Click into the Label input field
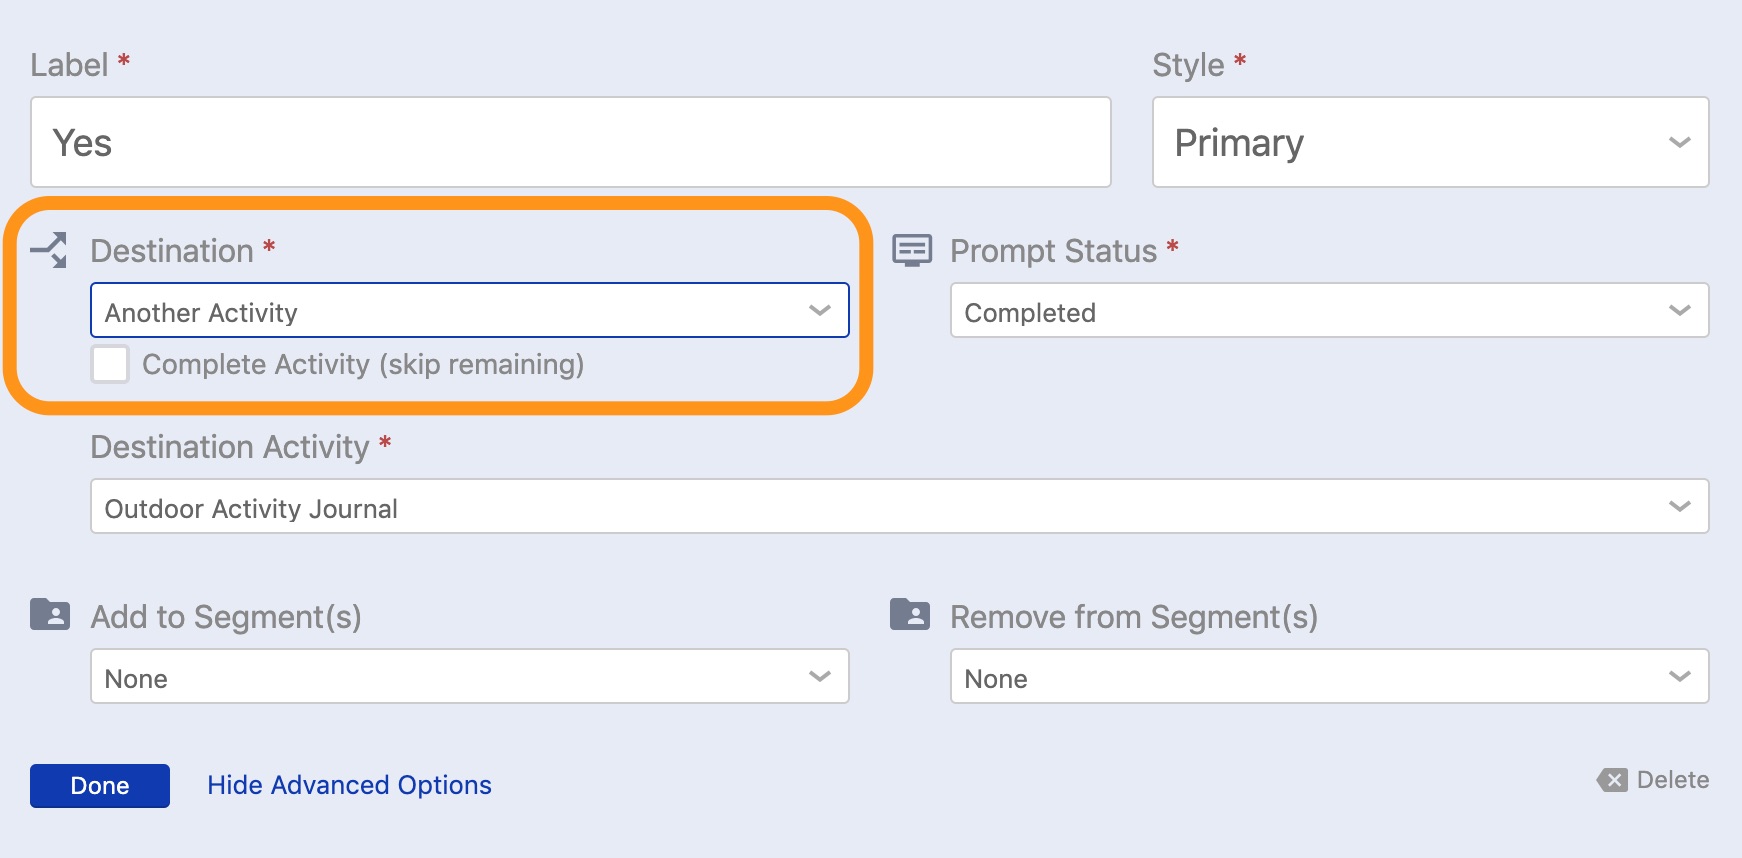Viewport: 1742px width, 858px height. point(570,142)
